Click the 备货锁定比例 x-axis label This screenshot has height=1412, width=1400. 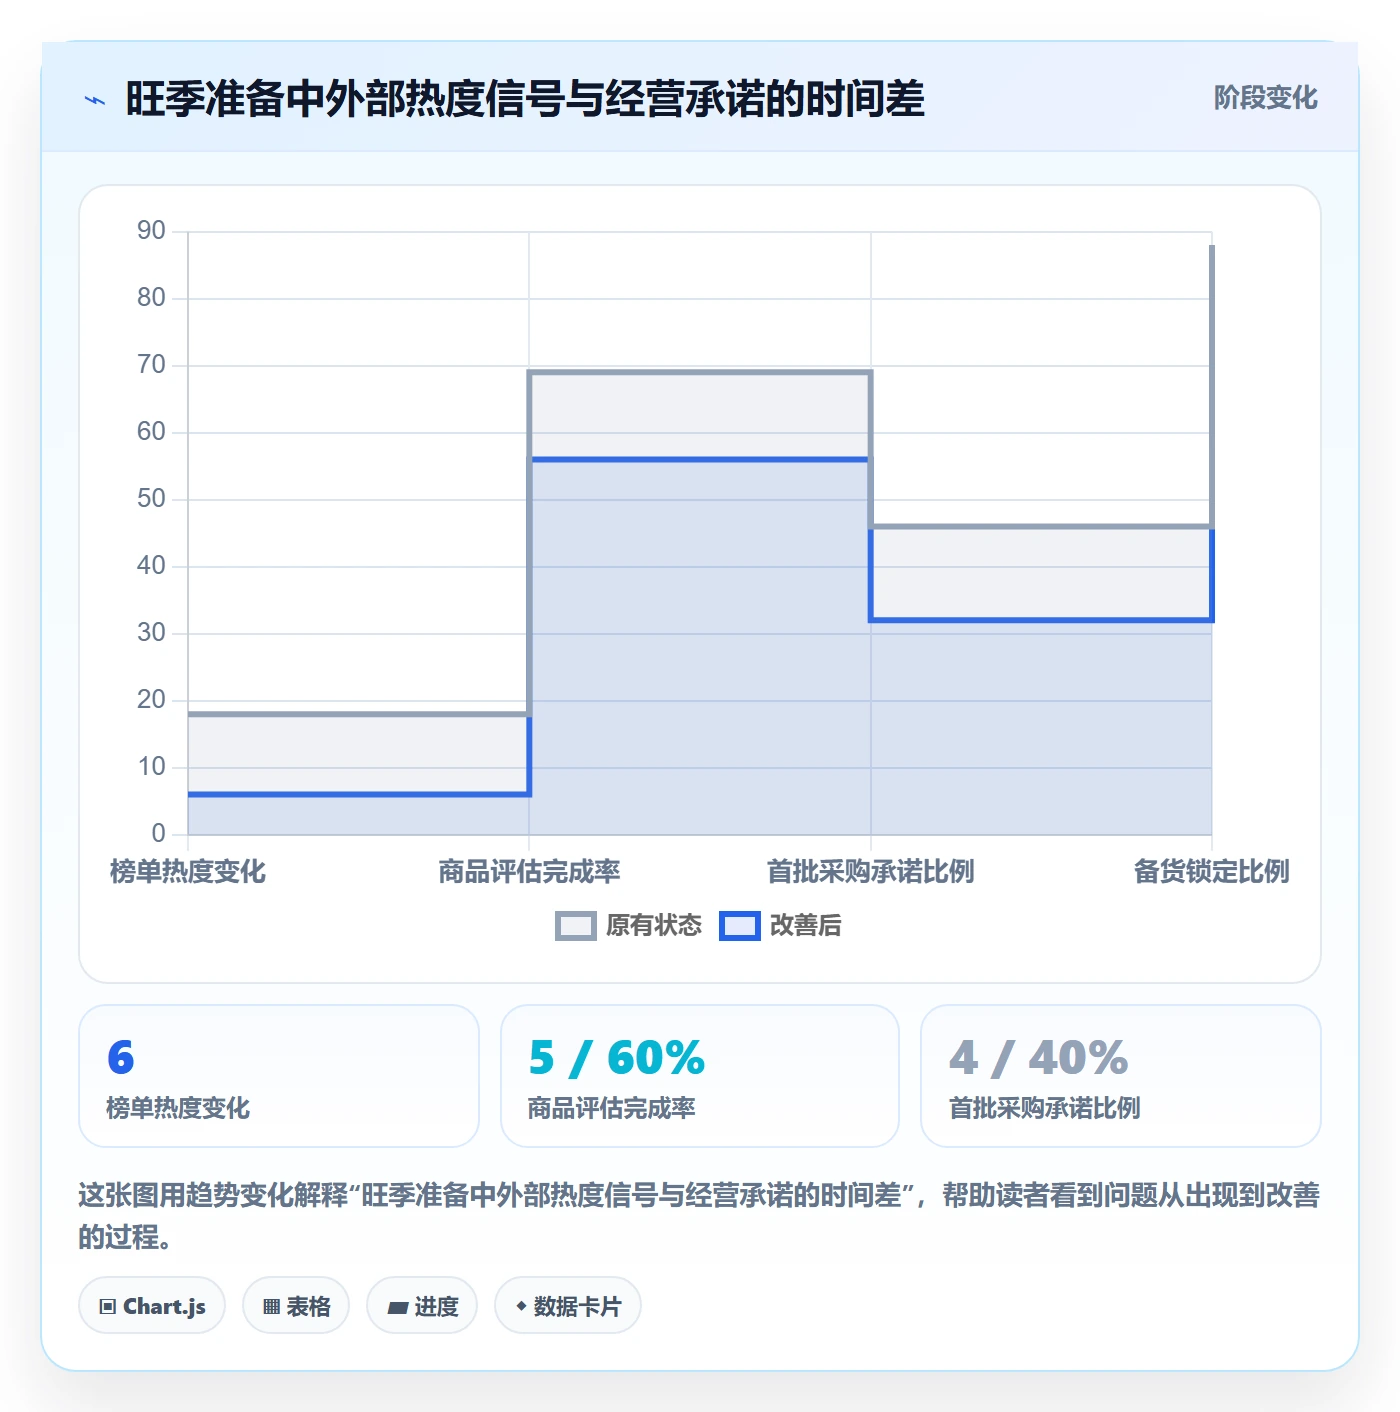1211,872
